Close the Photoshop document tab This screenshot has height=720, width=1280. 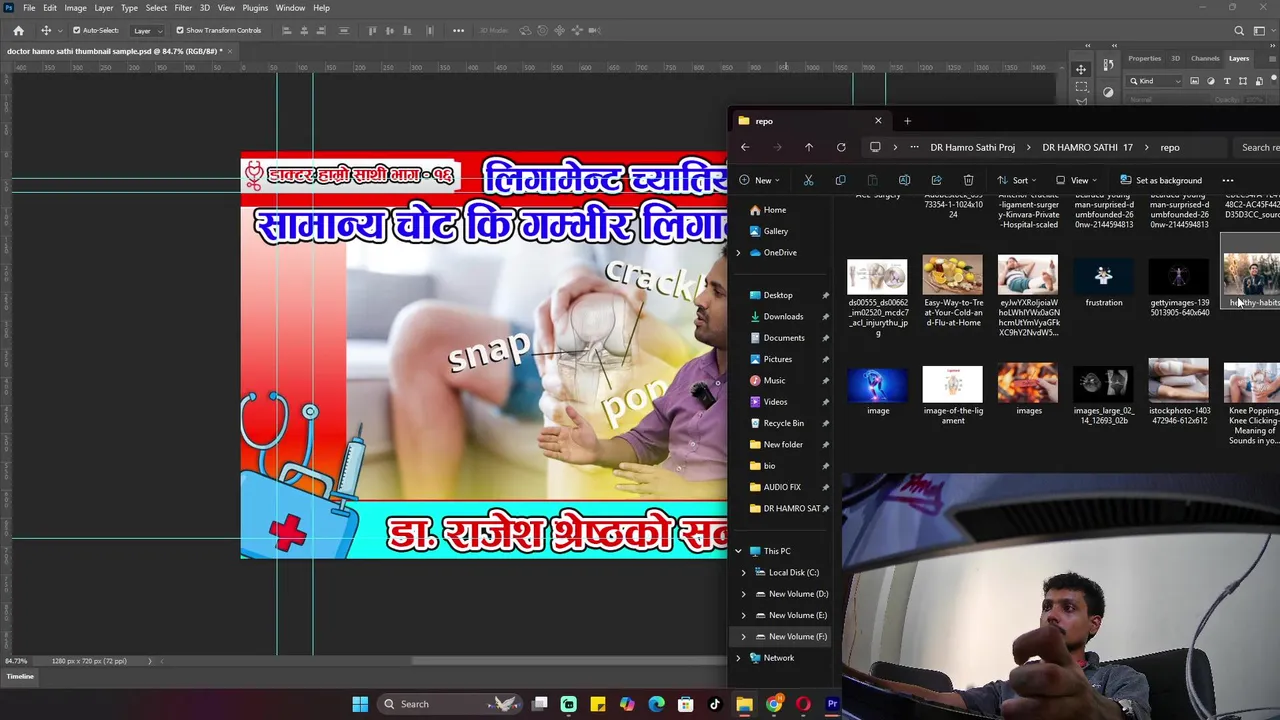click(229, 51)
